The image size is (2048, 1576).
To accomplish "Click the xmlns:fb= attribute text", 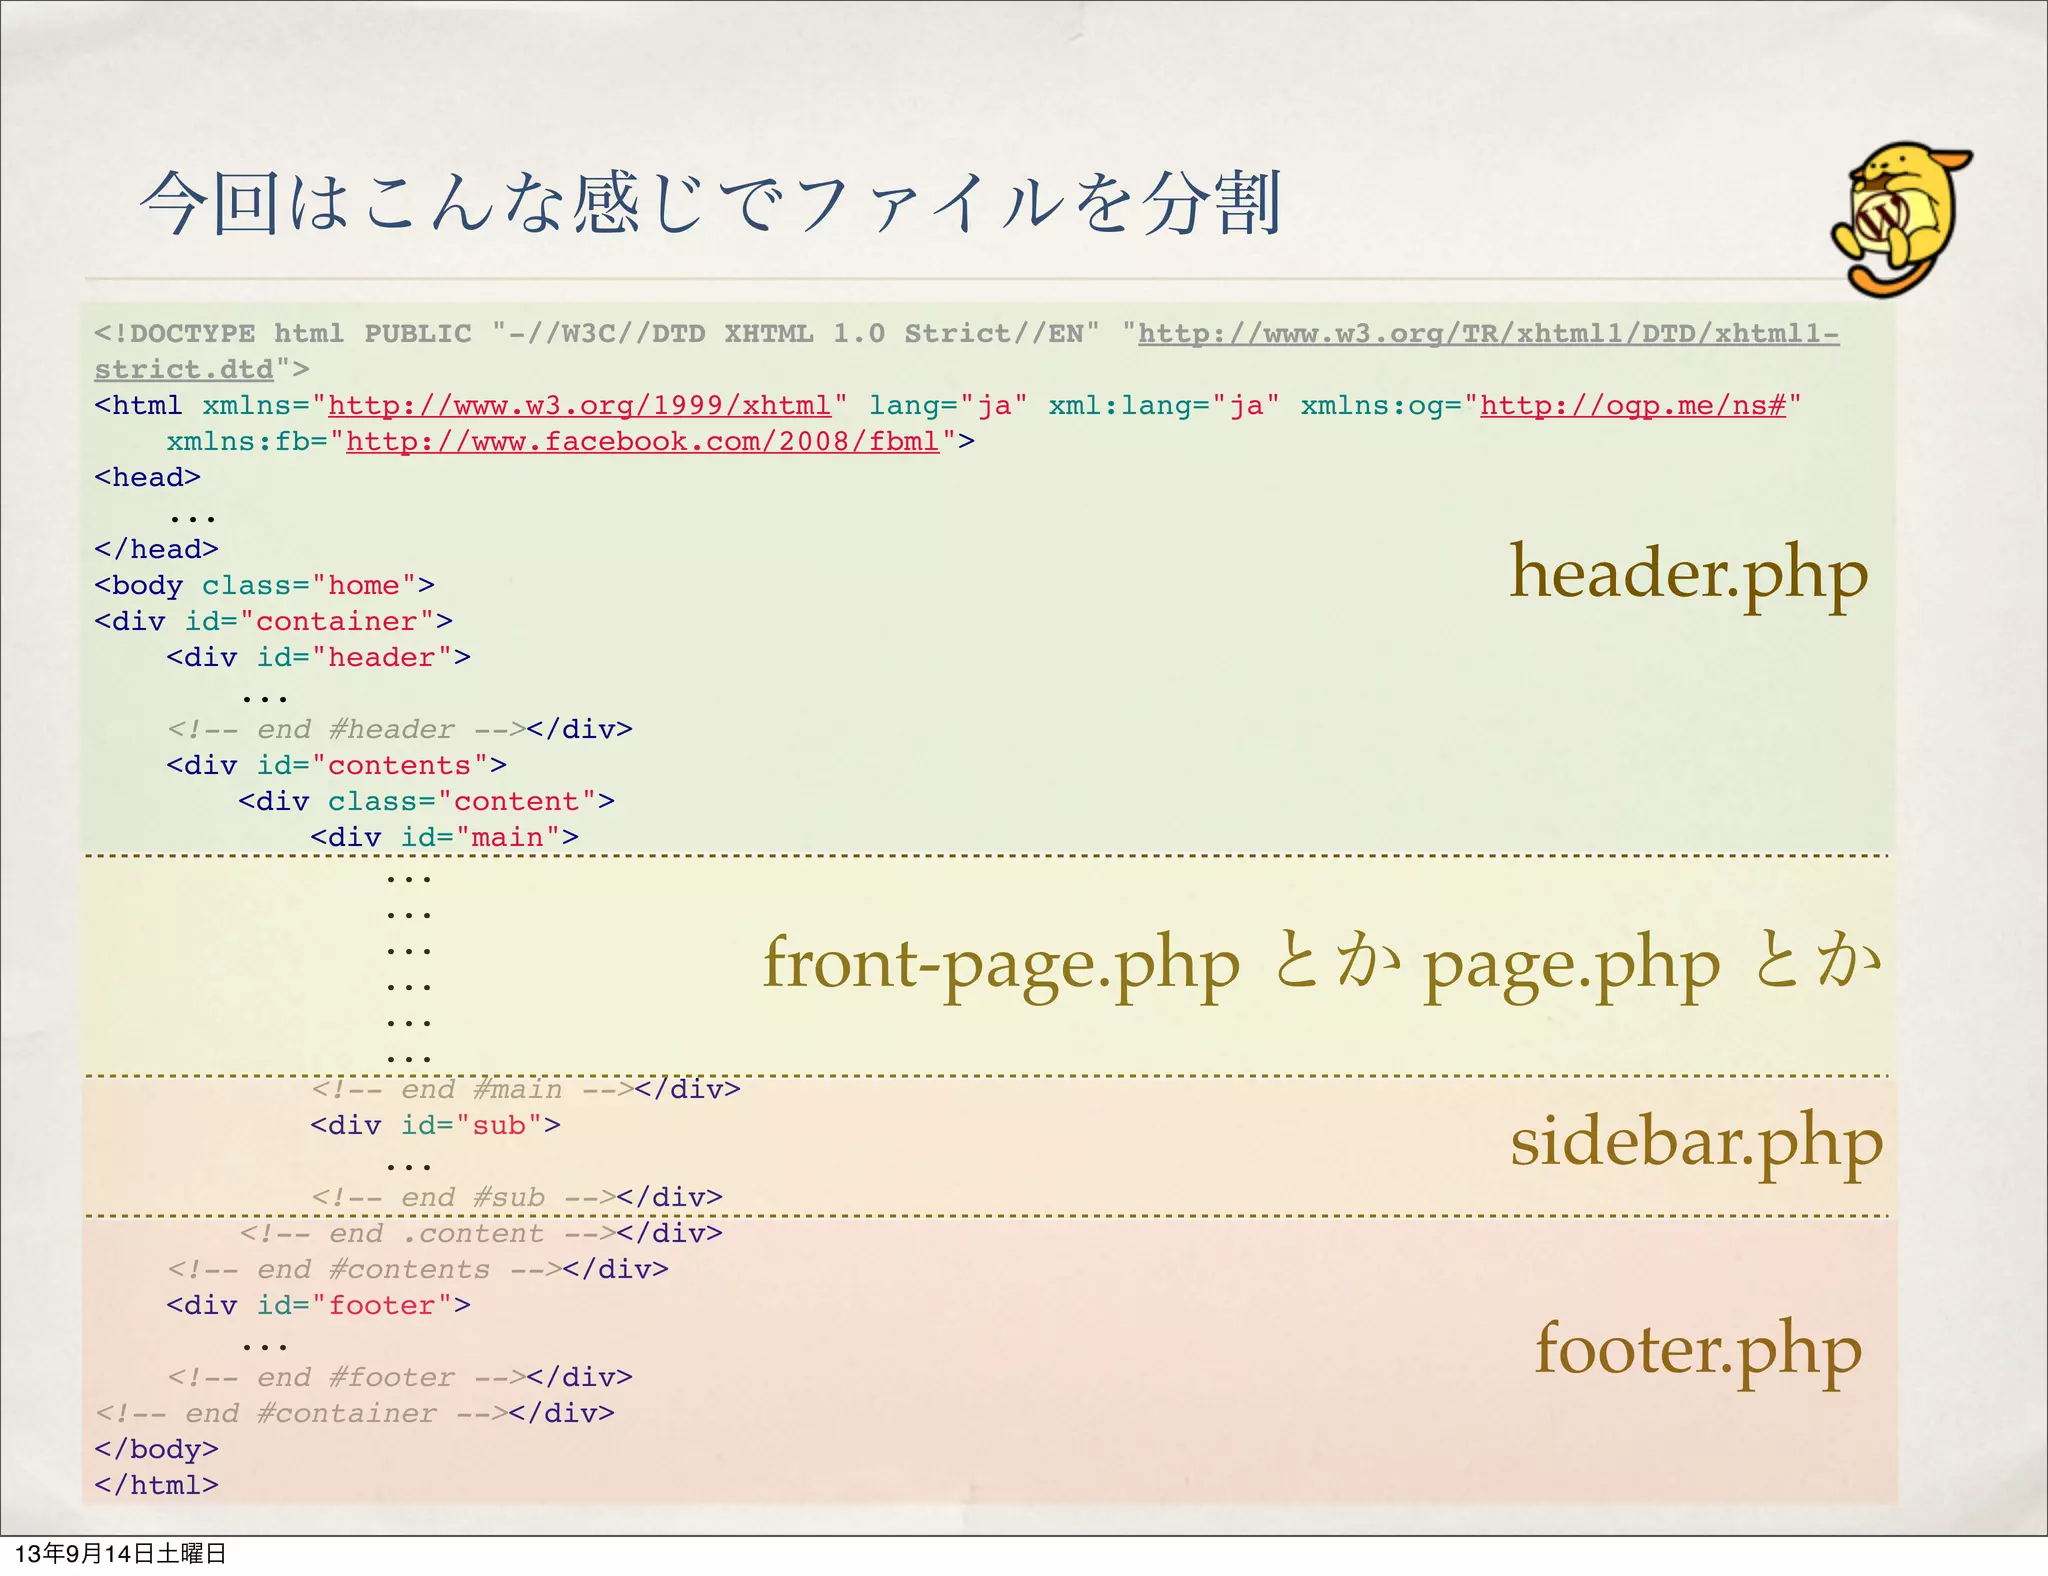I will click(247, 441).
